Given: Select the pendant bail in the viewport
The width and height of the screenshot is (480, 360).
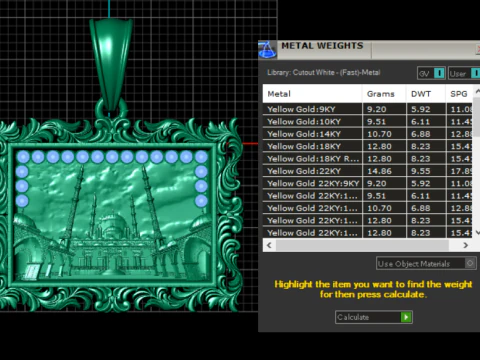Looking at the screenshot, I should click(x=111, y=62).
